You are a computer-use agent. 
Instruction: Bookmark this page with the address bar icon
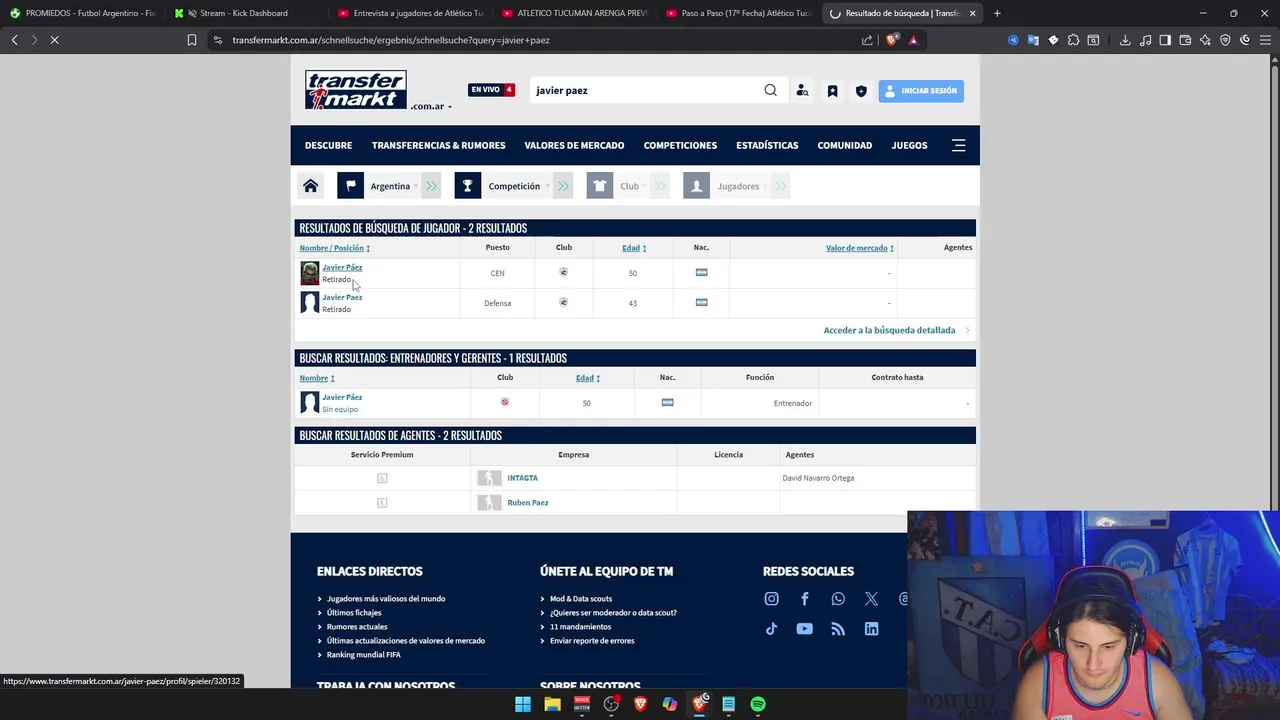click(x=192, y=40)
